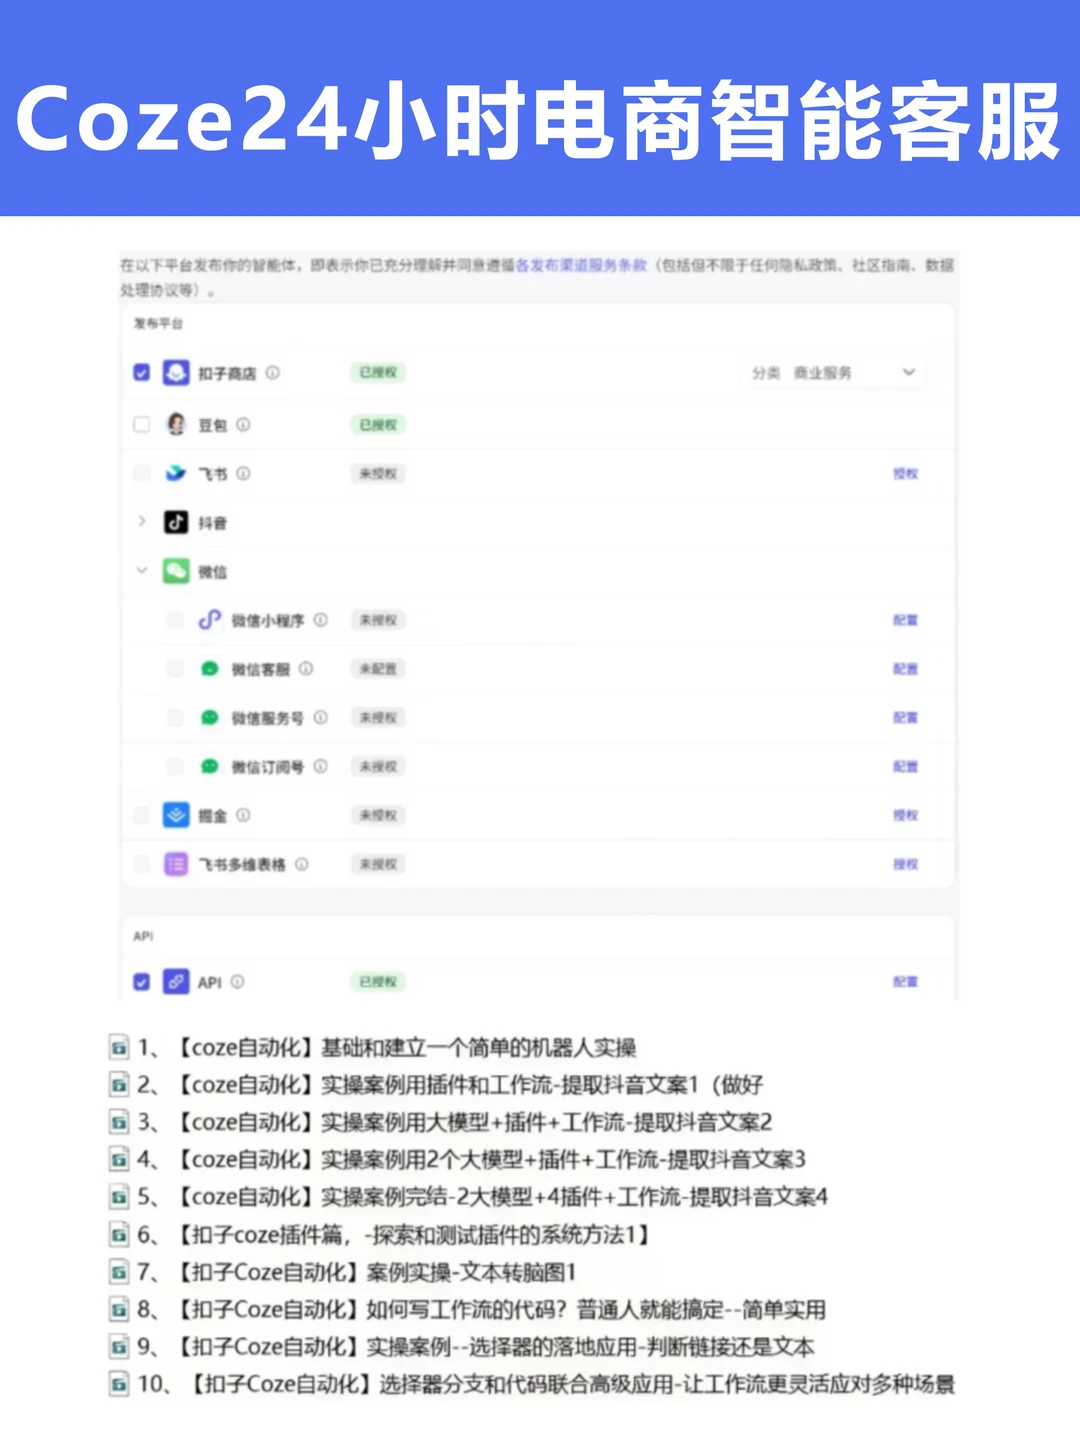Click the 微信订阅号 icon
The height and width of the screenshot is (1440, 1080).
click(x=209, y=766)
